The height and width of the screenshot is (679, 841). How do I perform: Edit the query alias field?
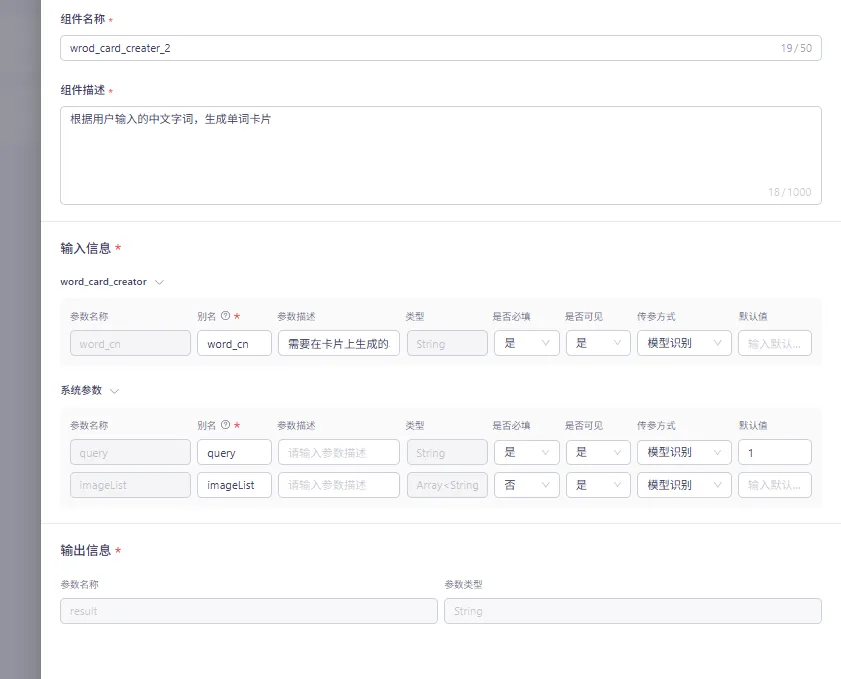pyautogui.click(x=234, y=452)
